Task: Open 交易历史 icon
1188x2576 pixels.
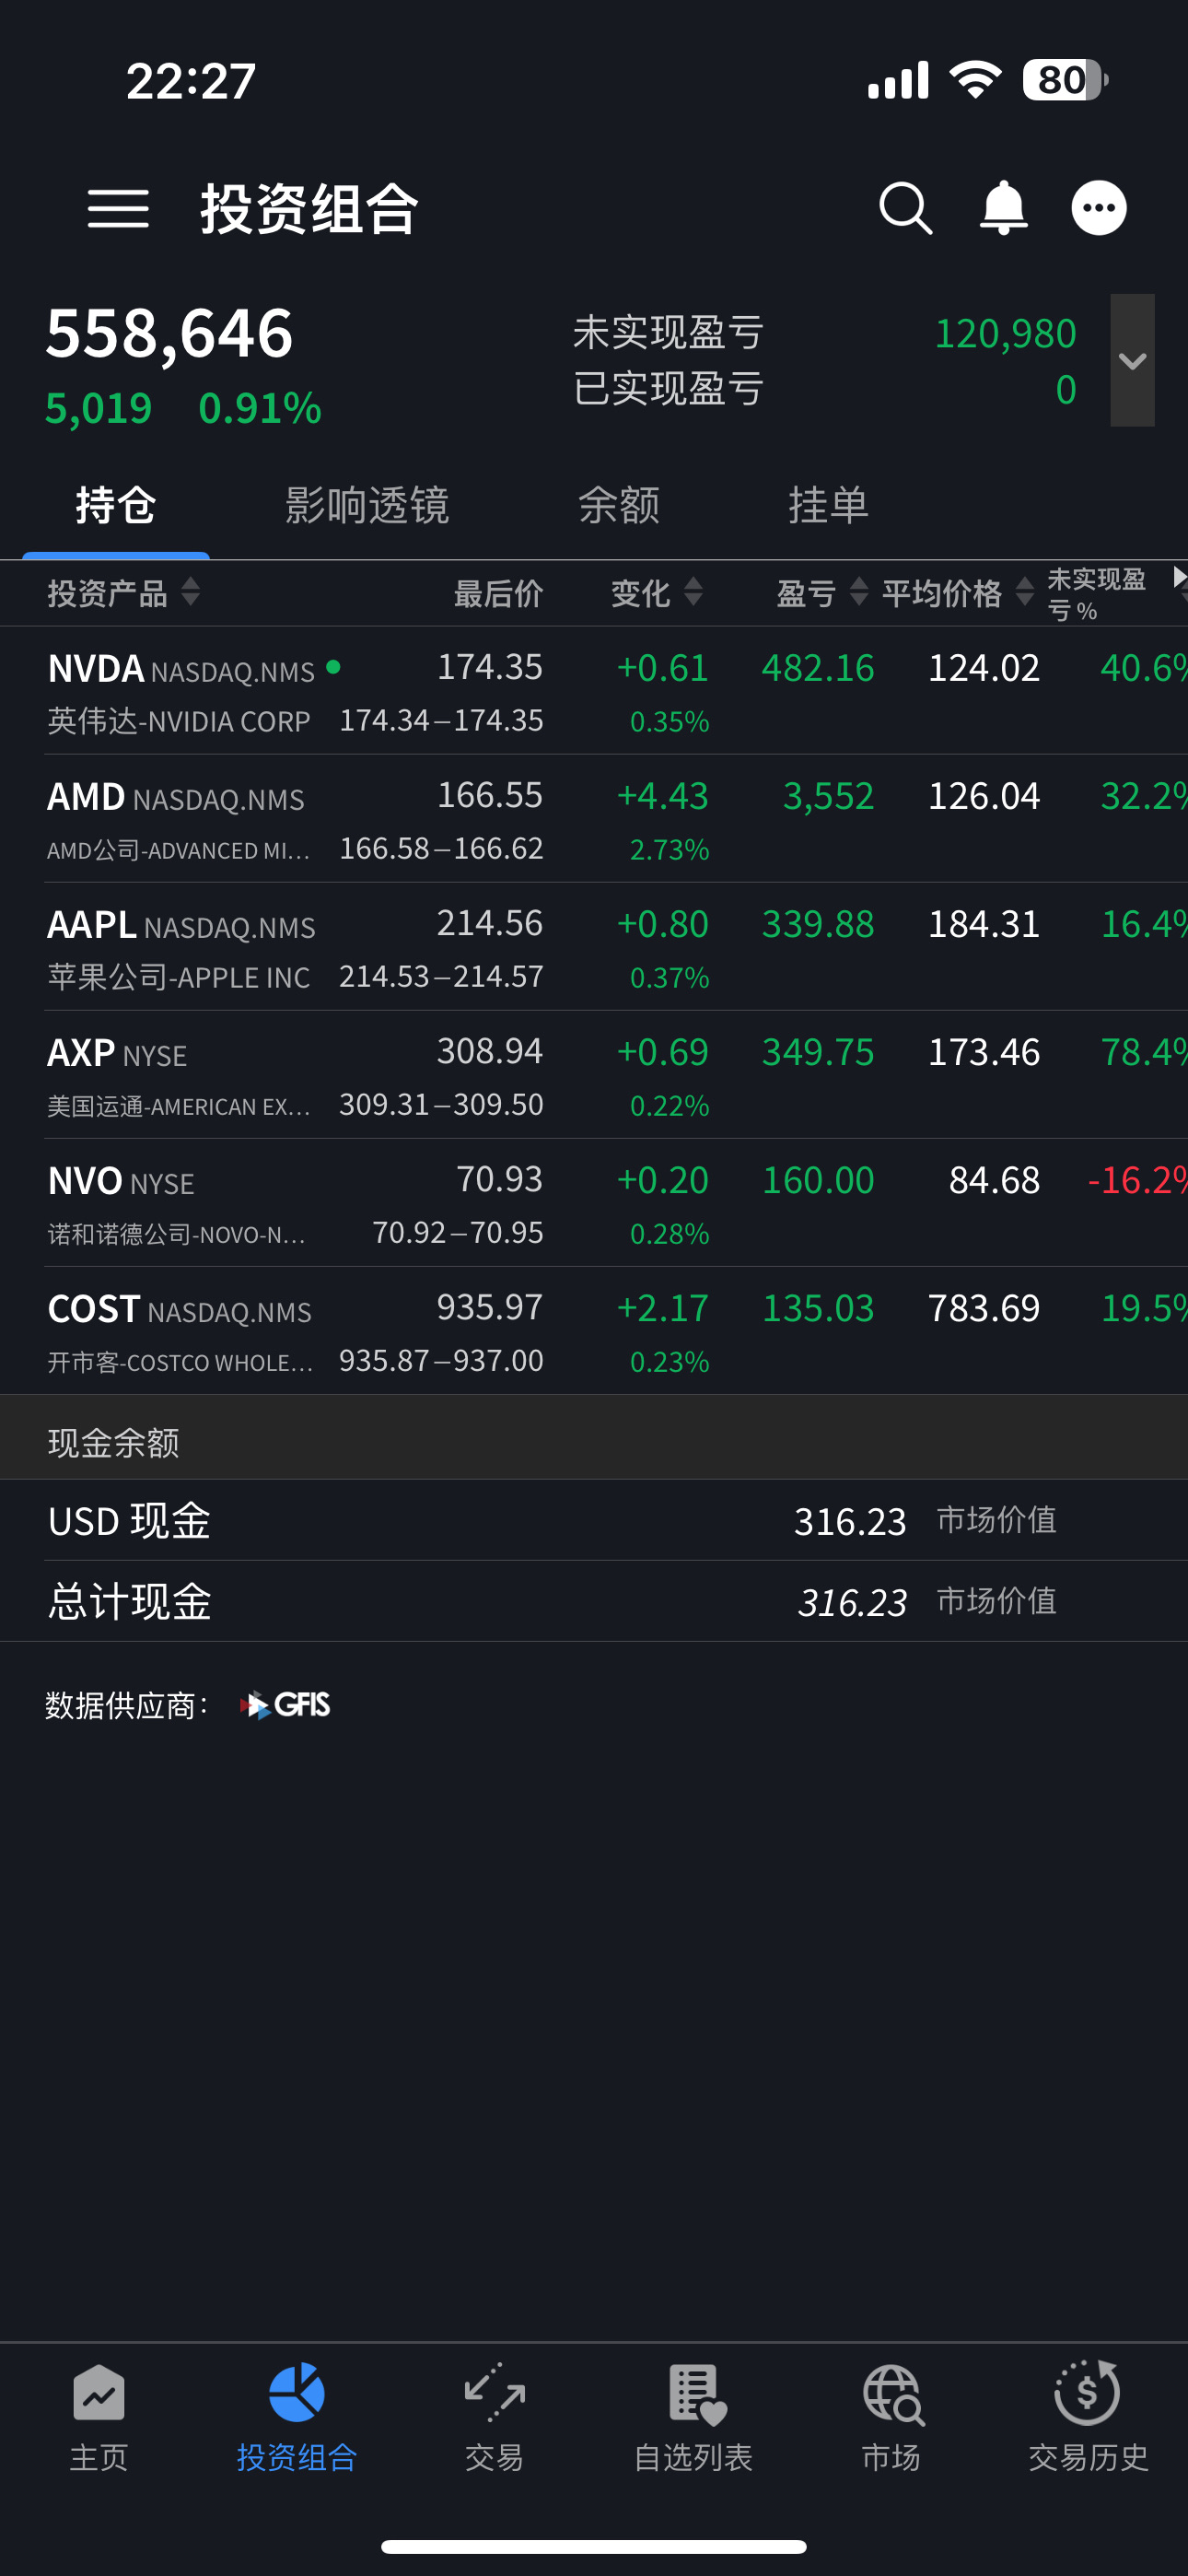Action: click(x=1088, y=2392)
